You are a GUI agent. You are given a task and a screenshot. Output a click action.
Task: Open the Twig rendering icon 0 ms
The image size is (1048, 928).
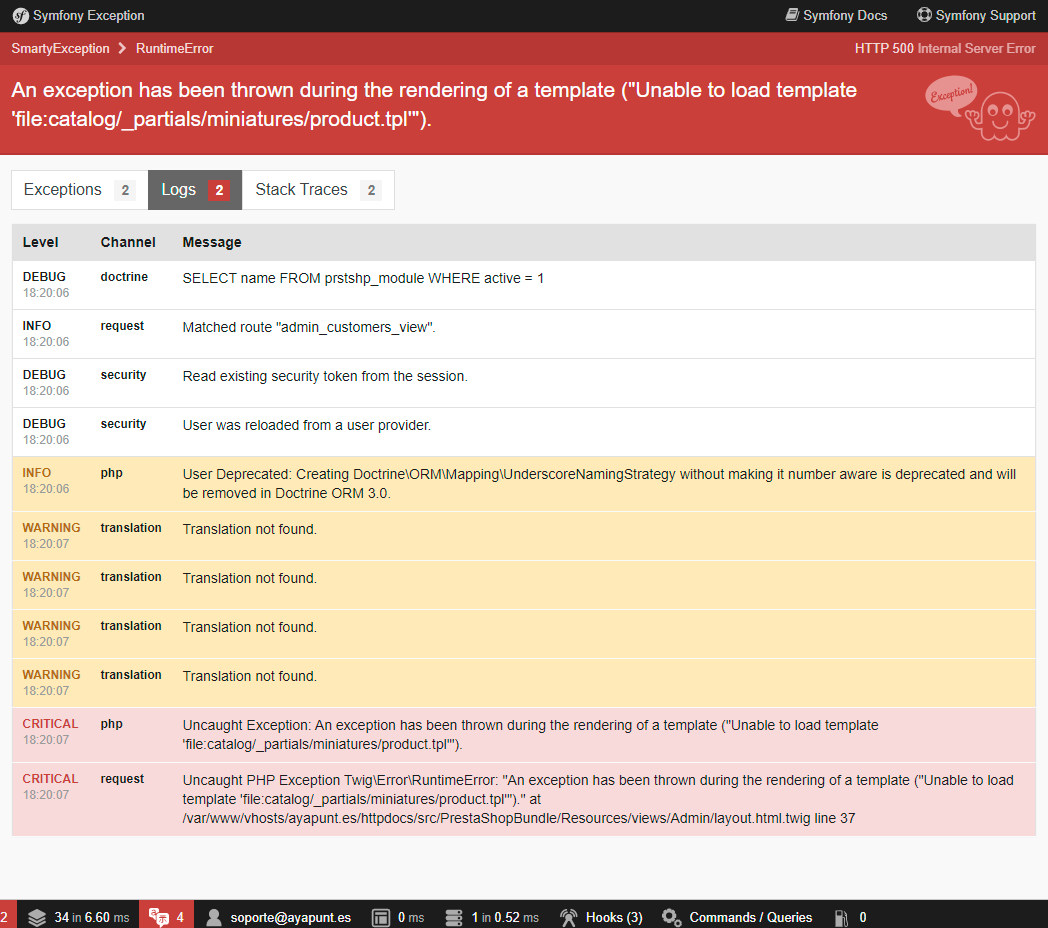[x=381, y=917]
